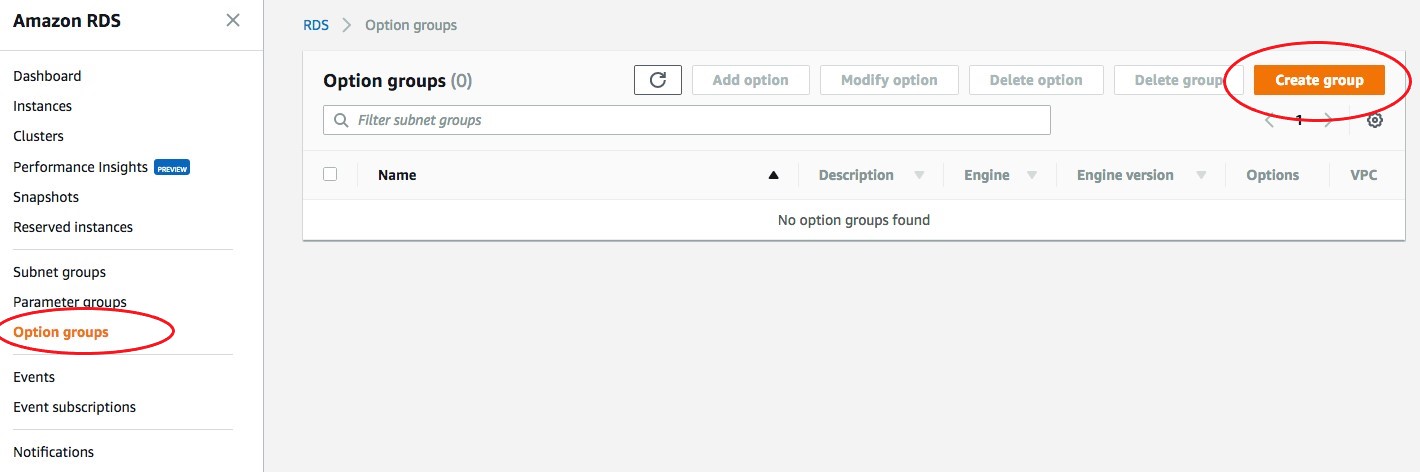Click RDS breadcrumb link
Image resolution: width=1420 pixels, height=472 pixels.
coord(316,25)
